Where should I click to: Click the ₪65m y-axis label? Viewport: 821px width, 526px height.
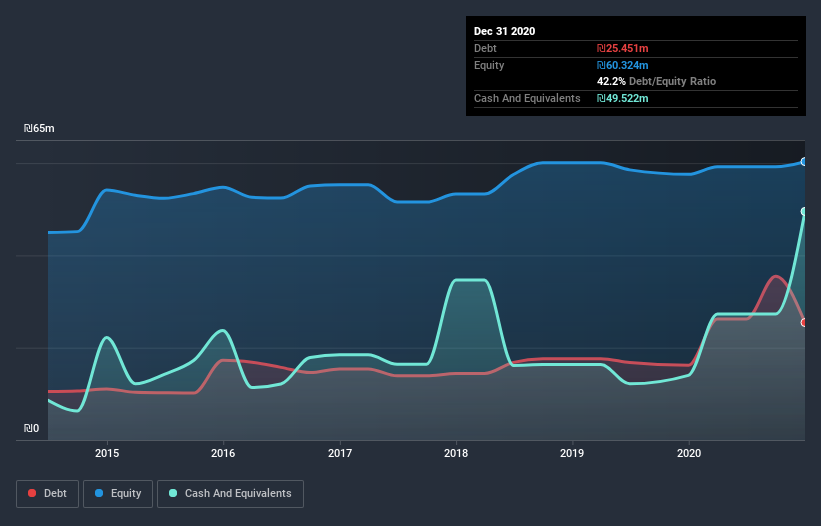pos(39,128)
